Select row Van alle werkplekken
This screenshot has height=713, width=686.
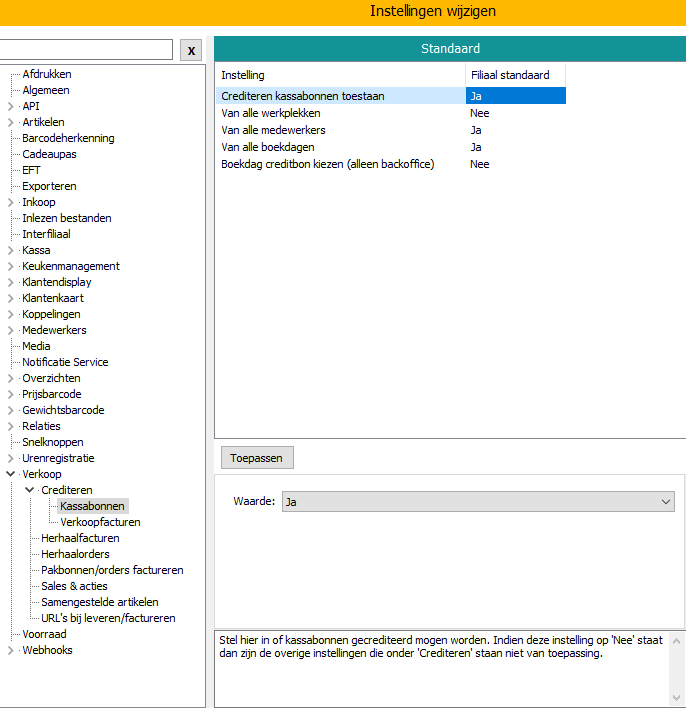(x=391, y=113)
